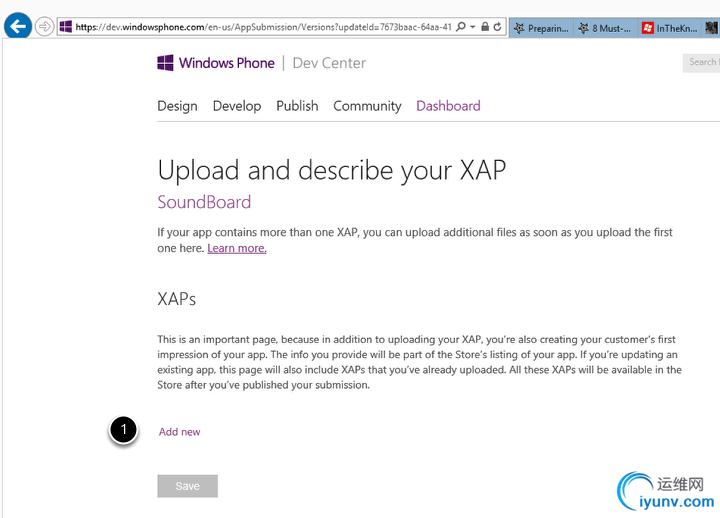Click the SoundBoard app name link
This screenshot has height=518, width=720.
204,202
